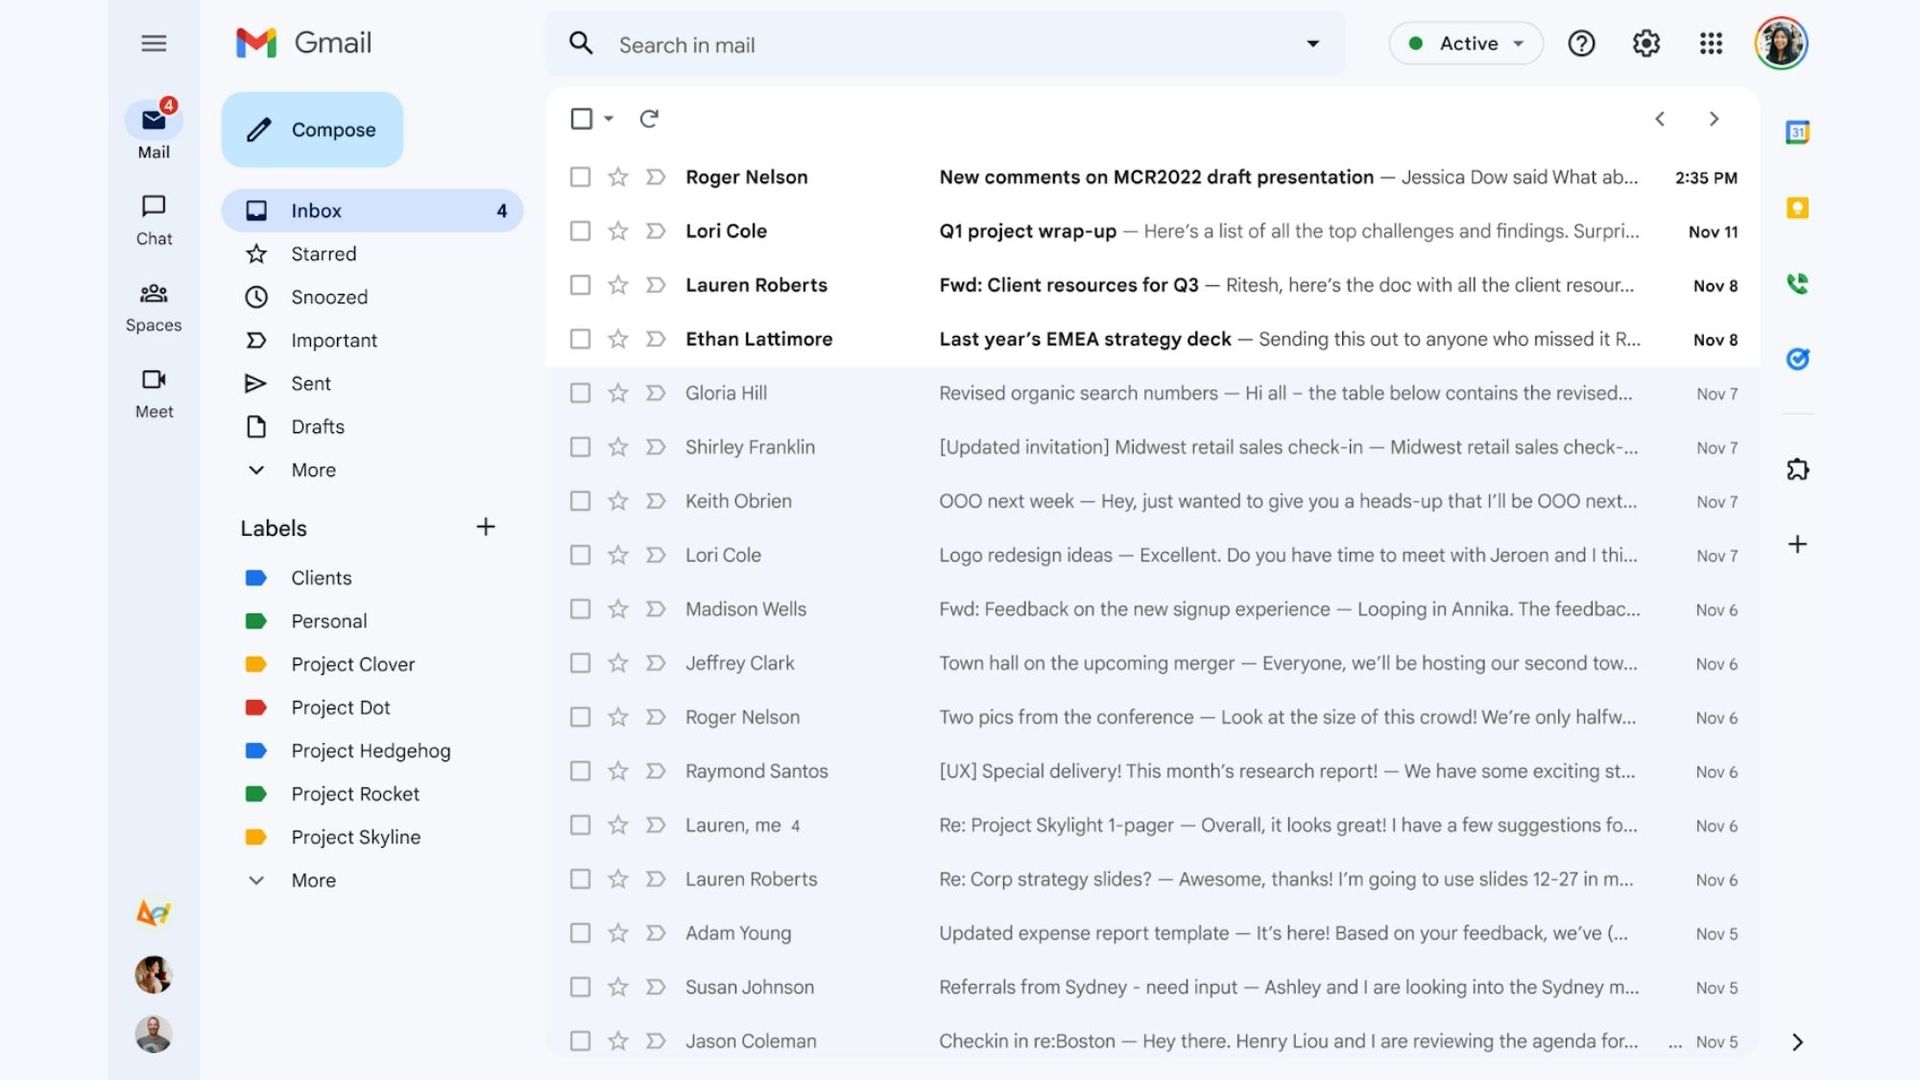
Task: Refresh the inbox
Action: [650, 118]
